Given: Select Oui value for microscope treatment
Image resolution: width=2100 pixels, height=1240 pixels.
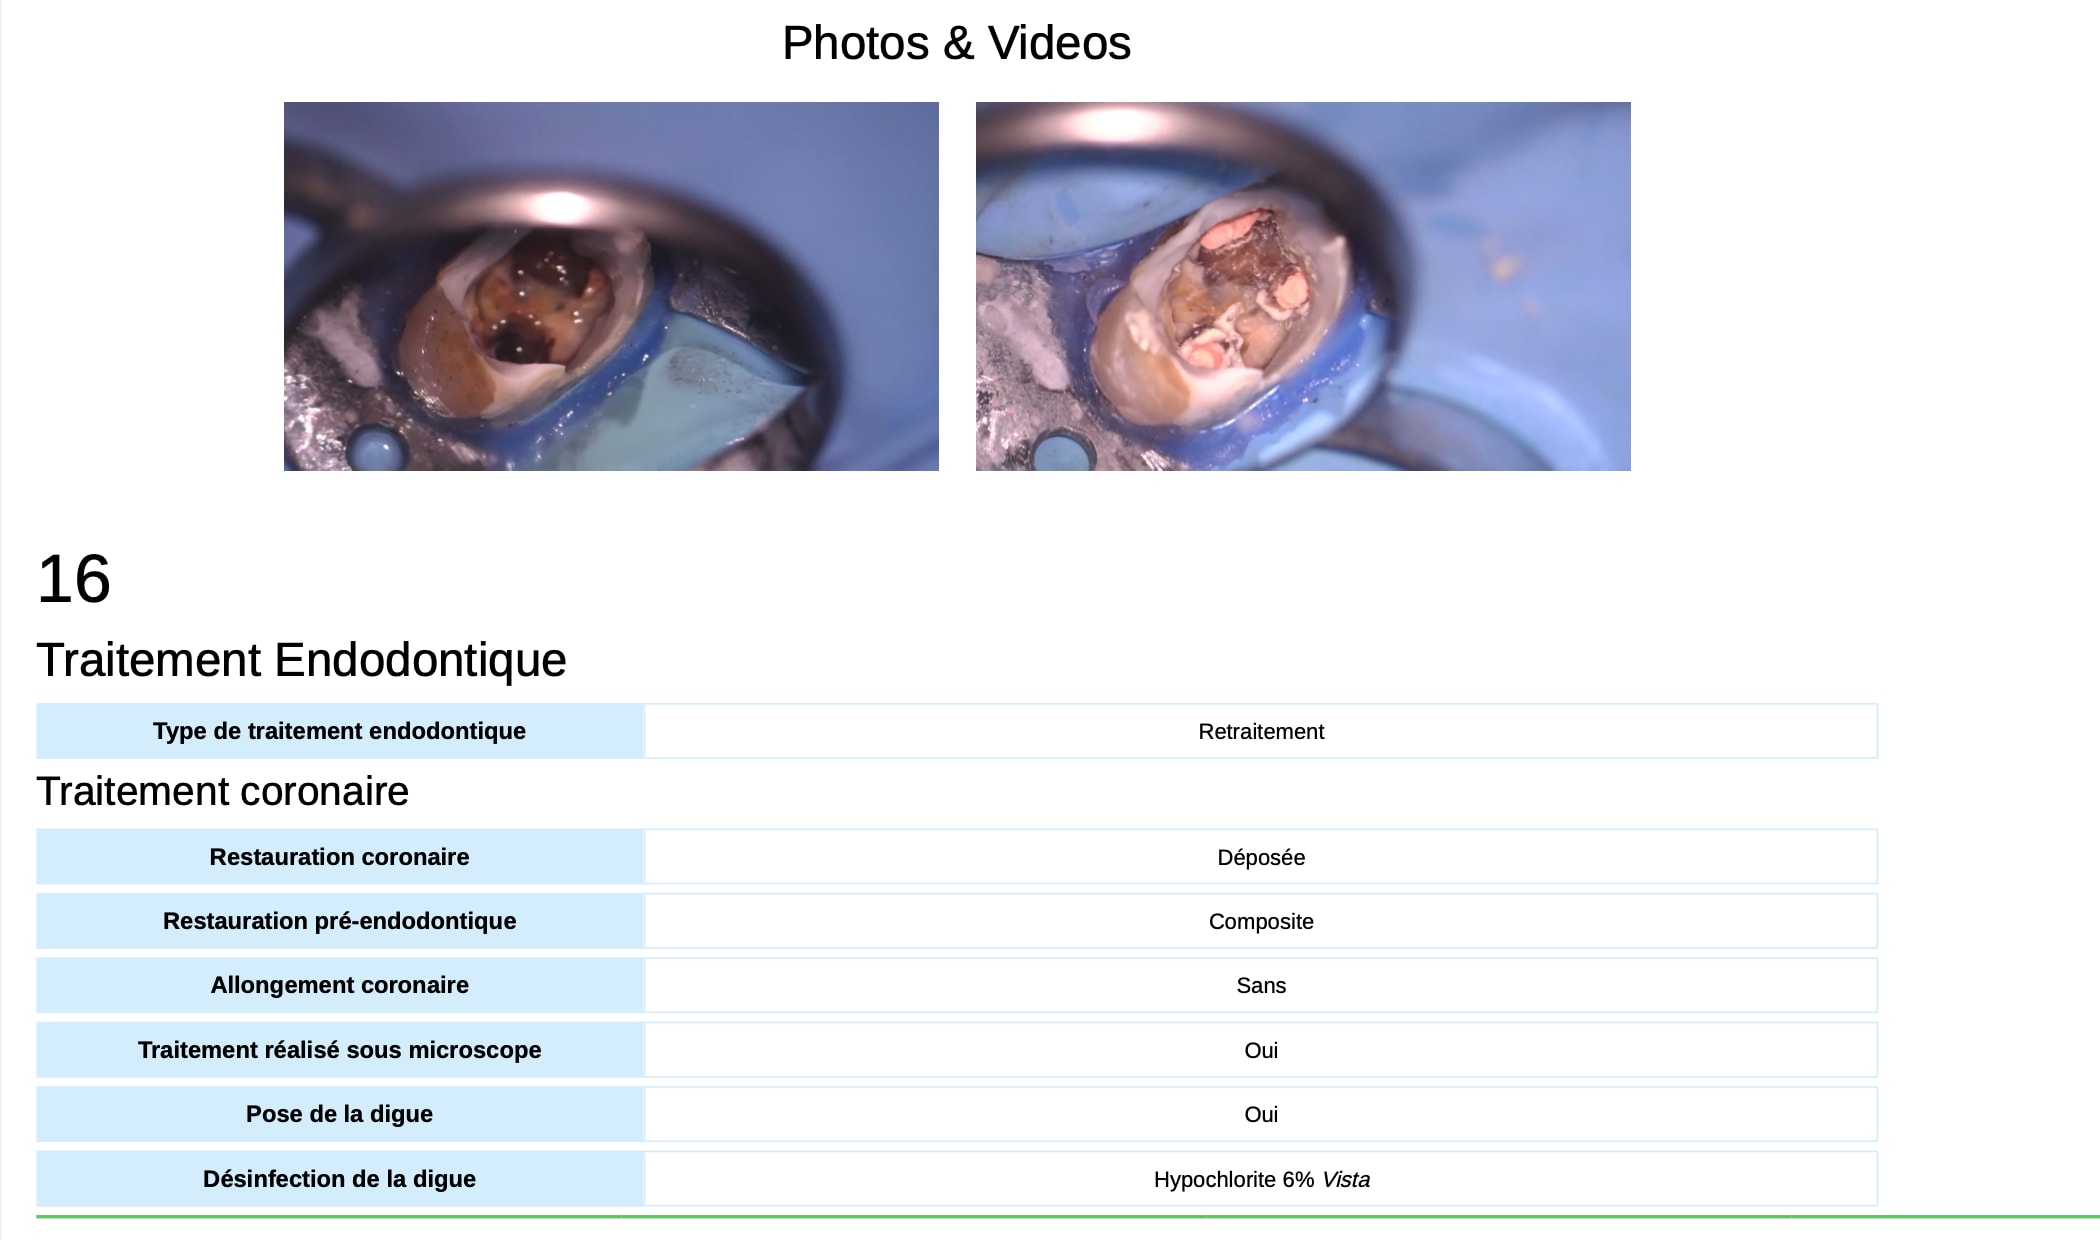Looking at the screenshot, I should (x=1261, y=1050).
